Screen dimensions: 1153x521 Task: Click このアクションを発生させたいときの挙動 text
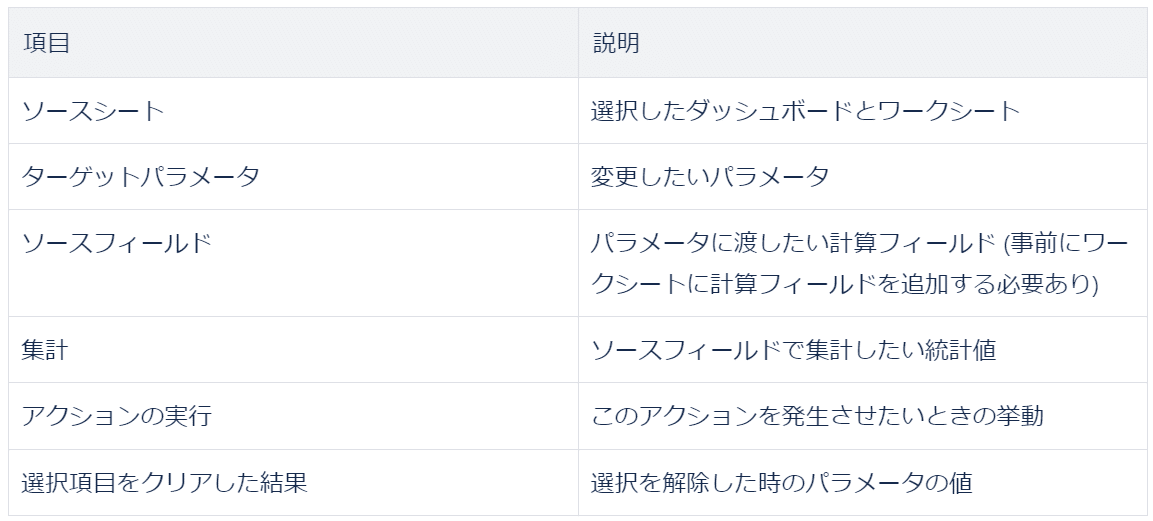tap(817, 416)
